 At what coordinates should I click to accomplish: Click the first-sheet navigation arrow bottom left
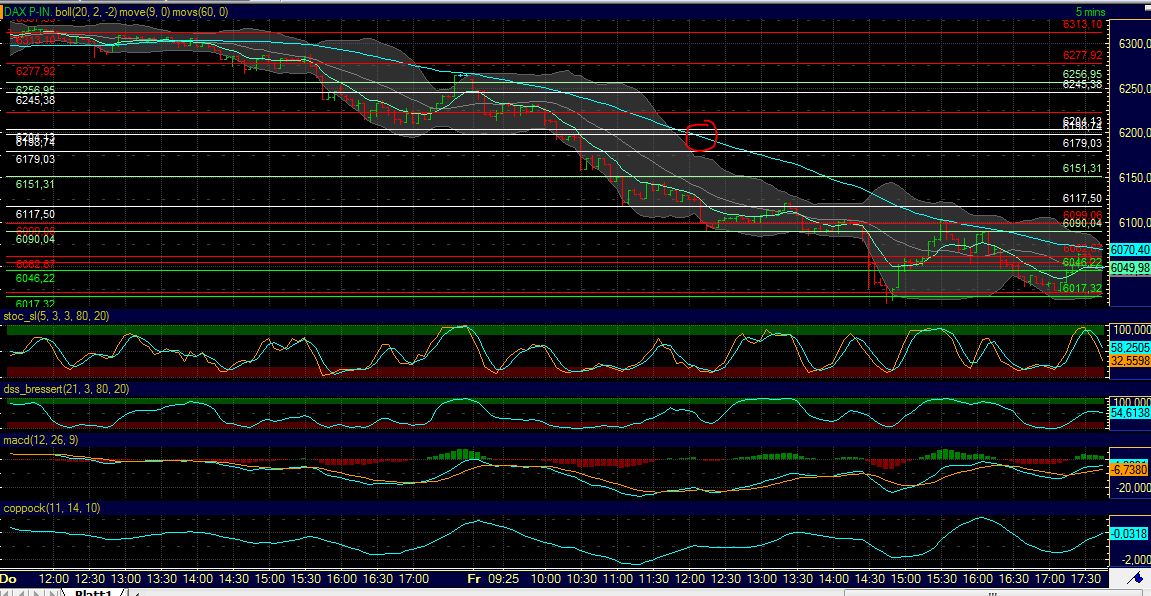tap(8, 590)
